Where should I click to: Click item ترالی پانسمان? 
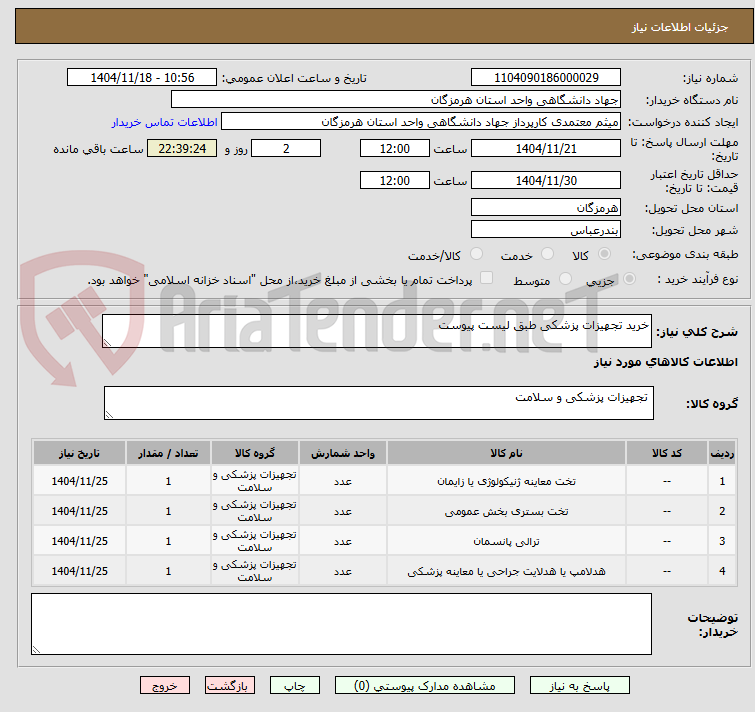pyautogui.click(x=506, y=542)
